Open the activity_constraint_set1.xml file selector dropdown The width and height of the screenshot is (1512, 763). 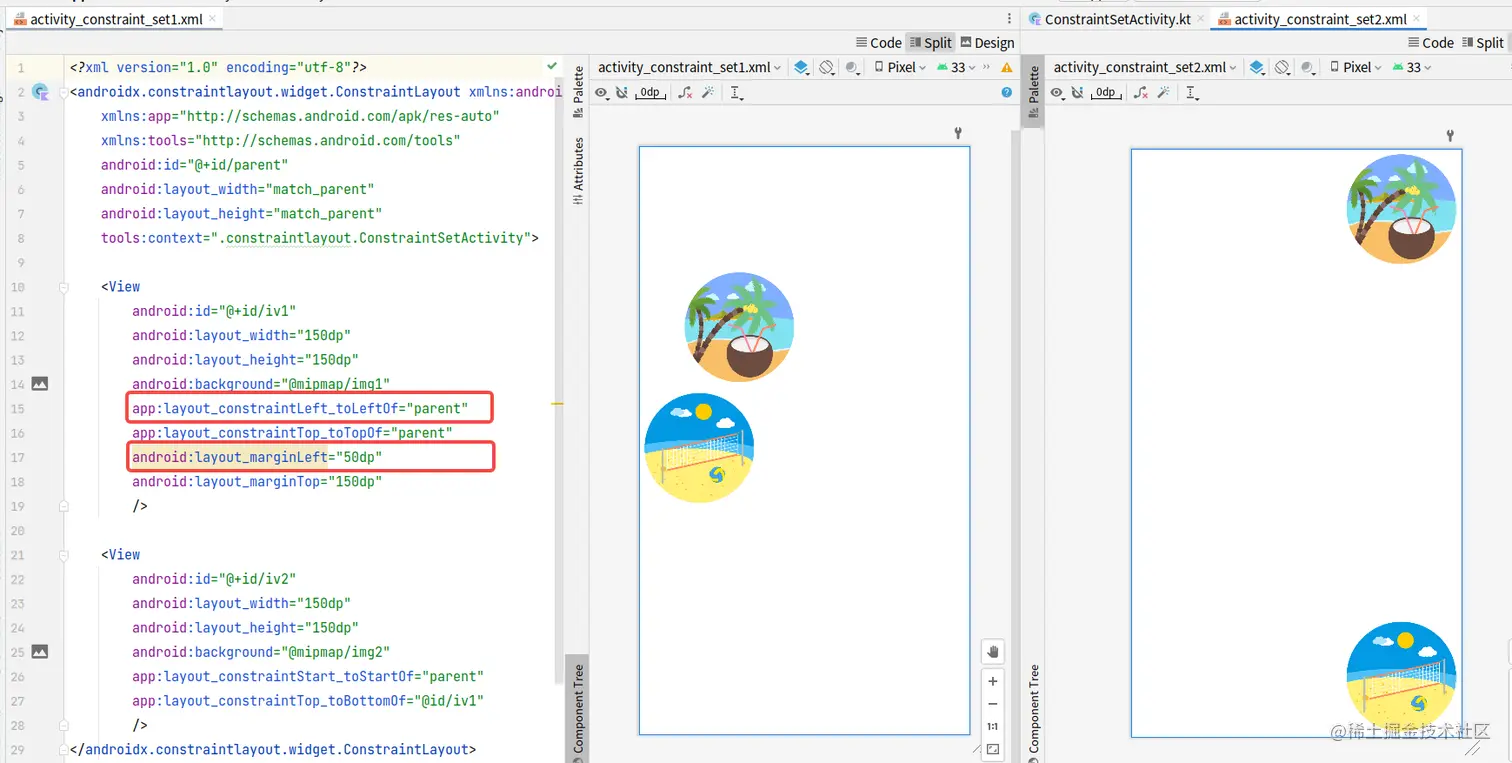point(687,67)
